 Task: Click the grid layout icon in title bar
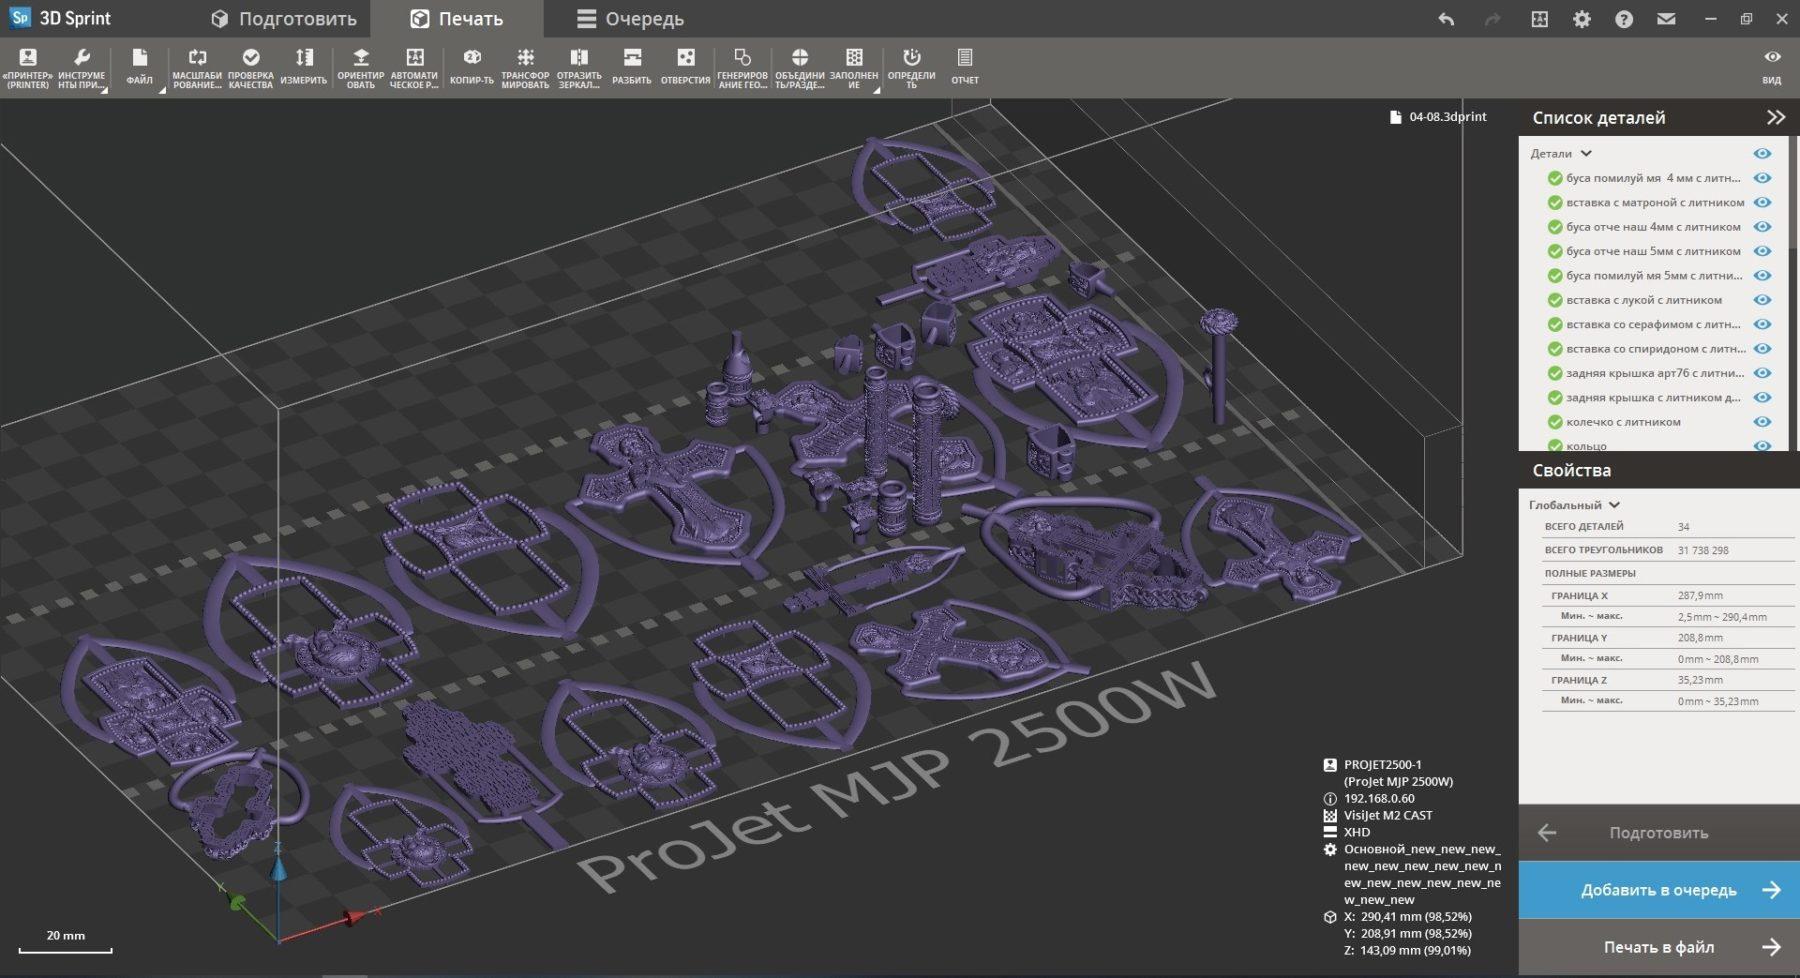(1540, 19)
